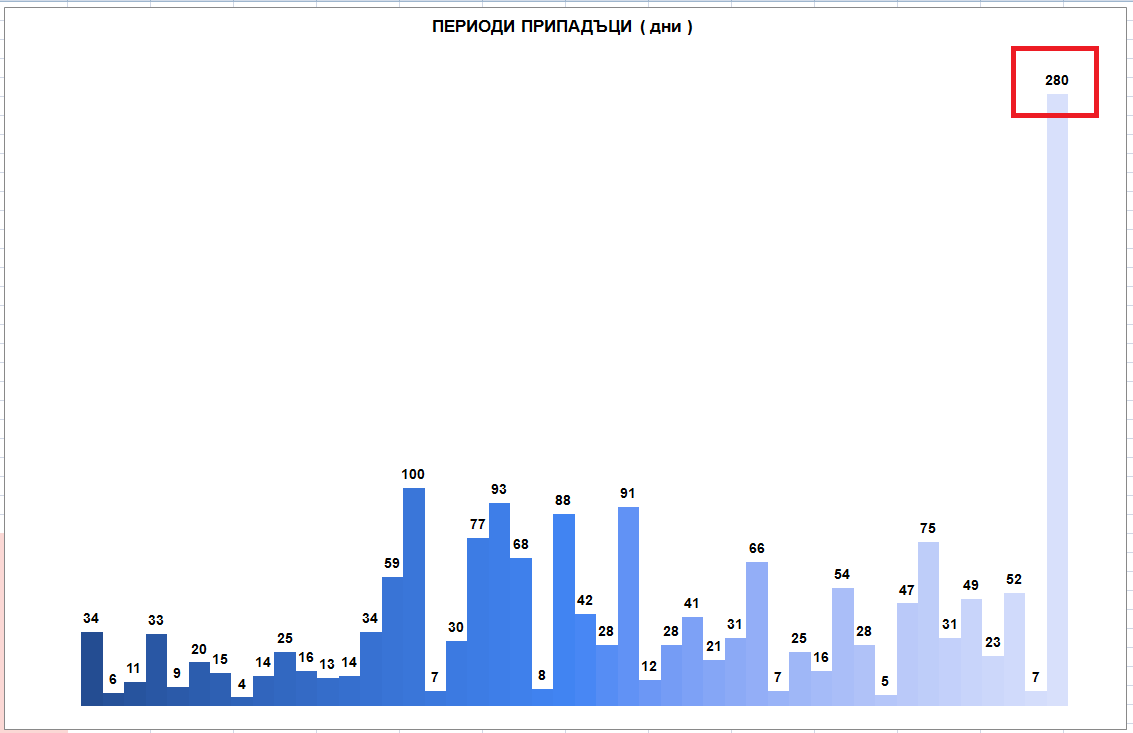Click the data label 5

pyautogui.click(x=885, y=682)
